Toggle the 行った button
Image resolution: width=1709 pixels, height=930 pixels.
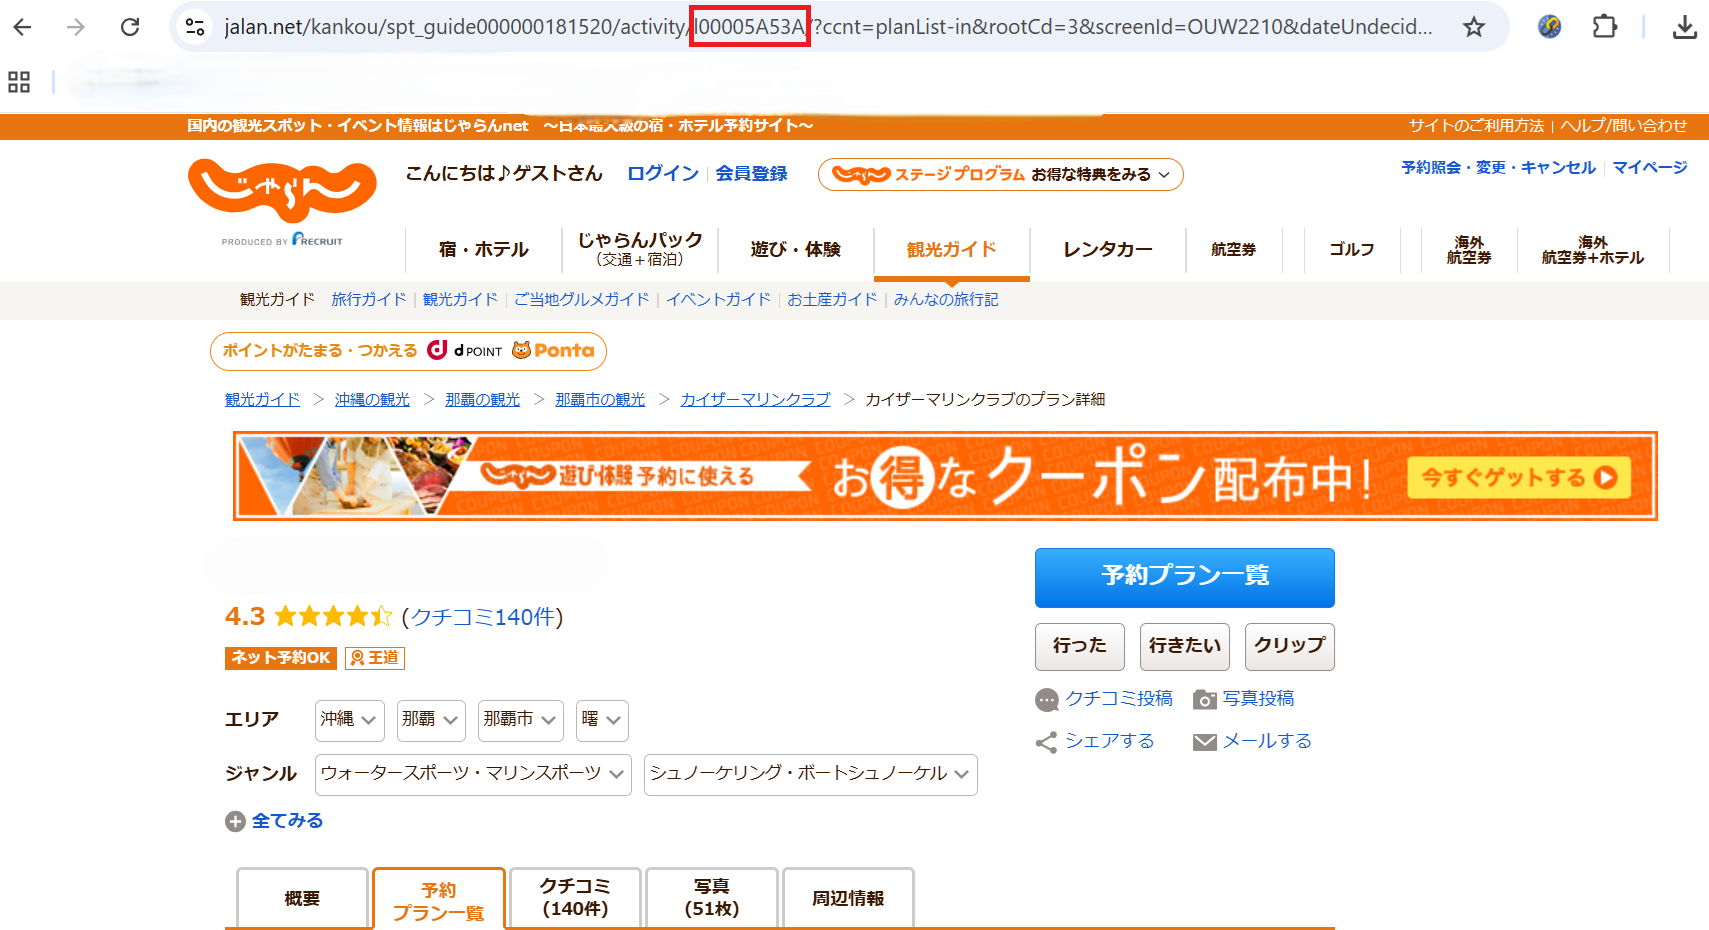click(x=1080, y=646)
